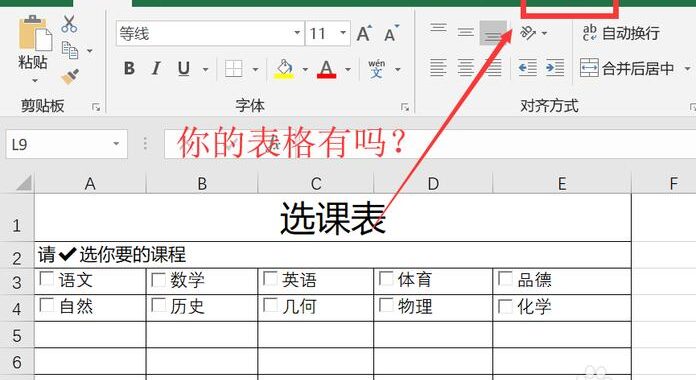The height and width of the screenshot is (380, 696).
Task: Select row 5 header
Action: [x=17, y=335]
